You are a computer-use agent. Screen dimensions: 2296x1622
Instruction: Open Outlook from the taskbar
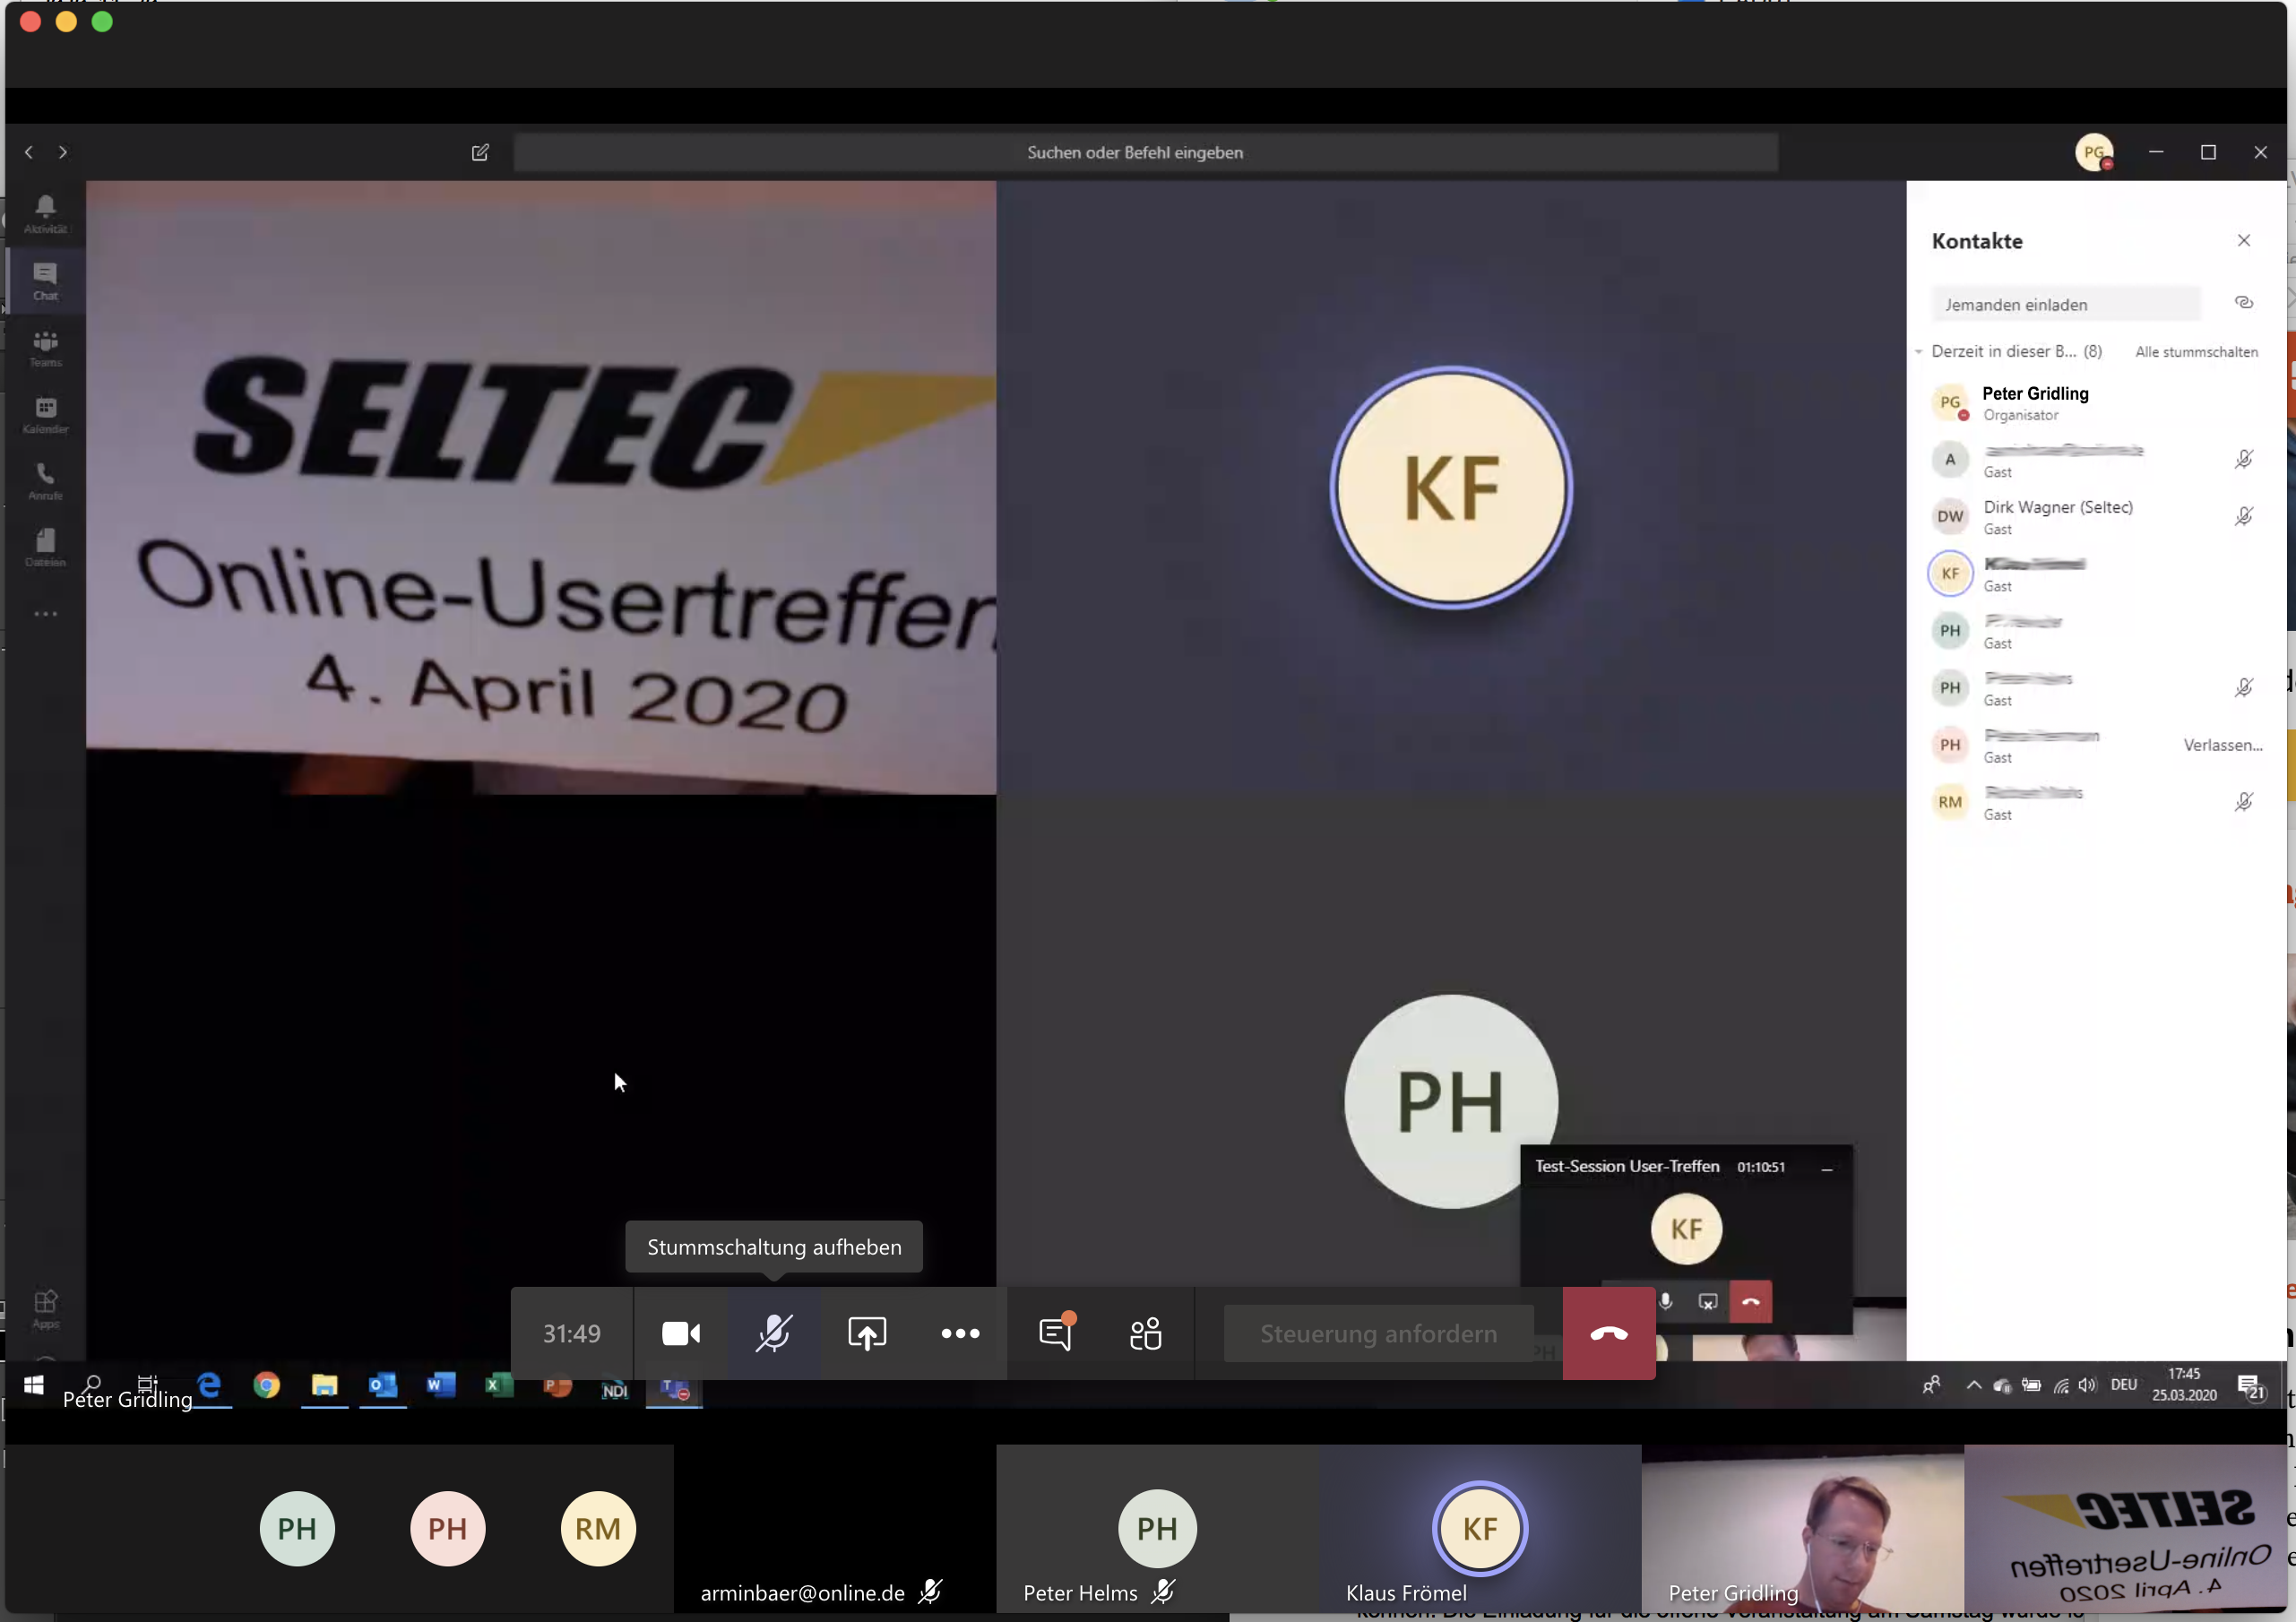click(382, 1385)
